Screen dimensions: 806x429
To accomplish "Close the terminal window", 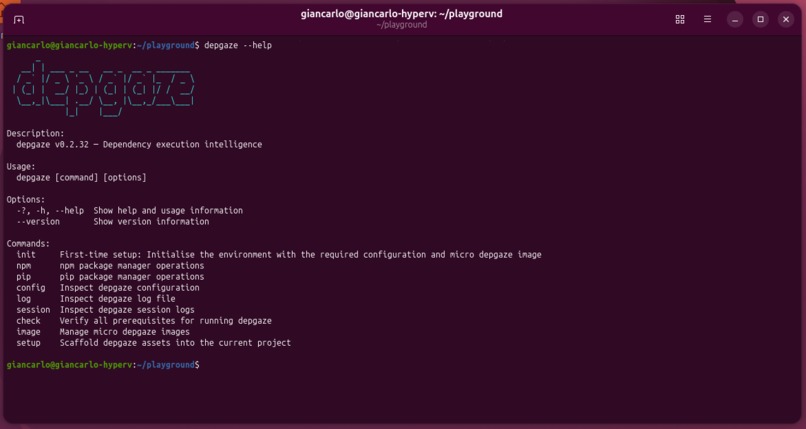I will coord(785,20).
